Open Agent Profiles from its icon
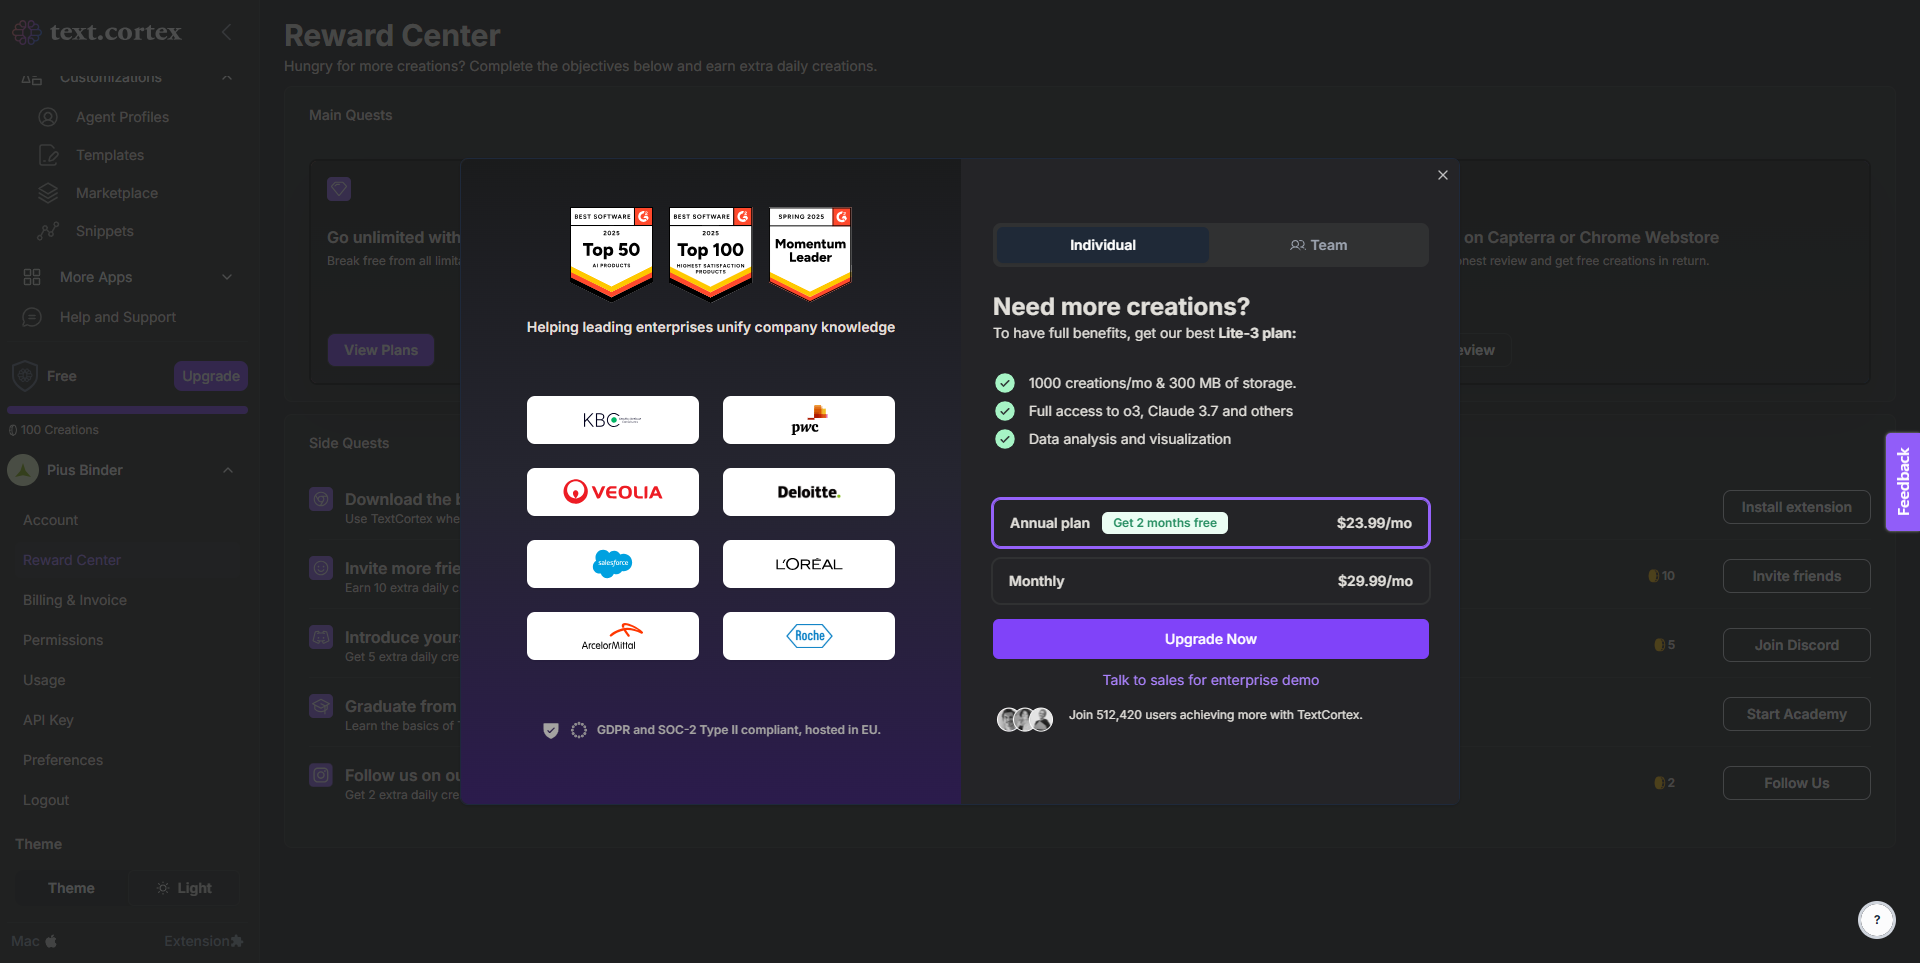This screenshot has height=963, width=1920. coord(48,117)
